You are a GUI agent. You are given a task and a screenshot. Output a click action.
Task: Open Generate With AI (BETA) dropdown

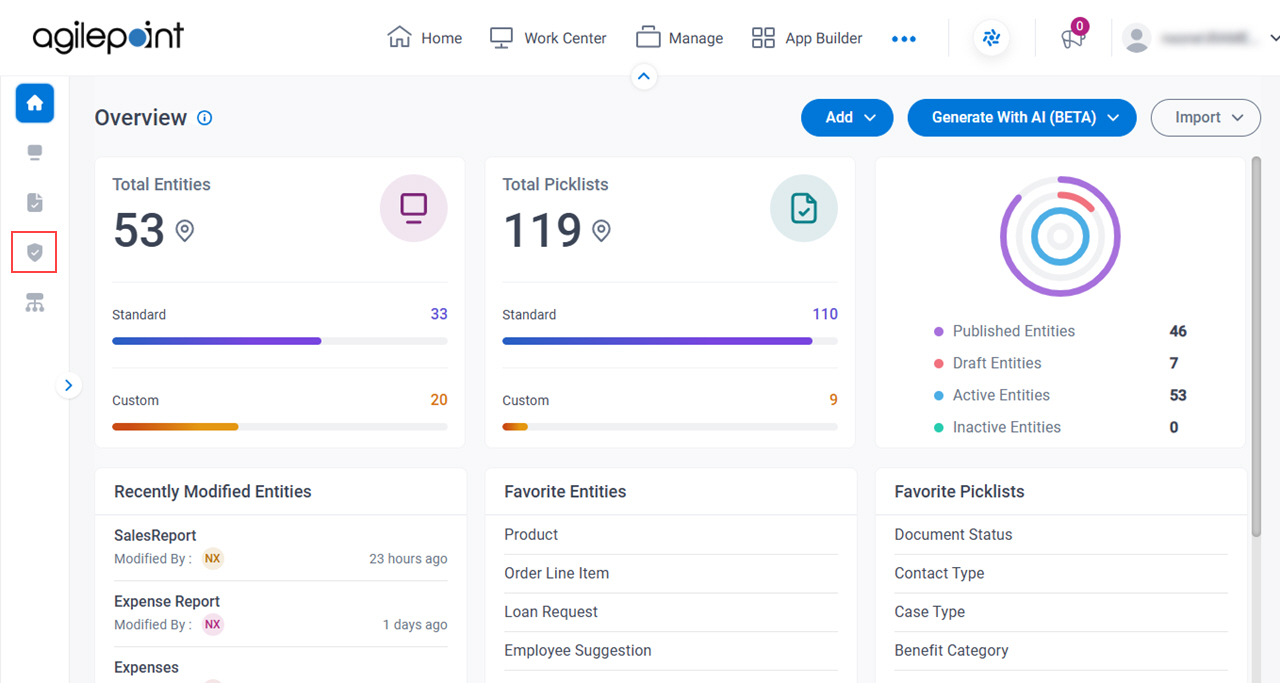[1022, 118]
